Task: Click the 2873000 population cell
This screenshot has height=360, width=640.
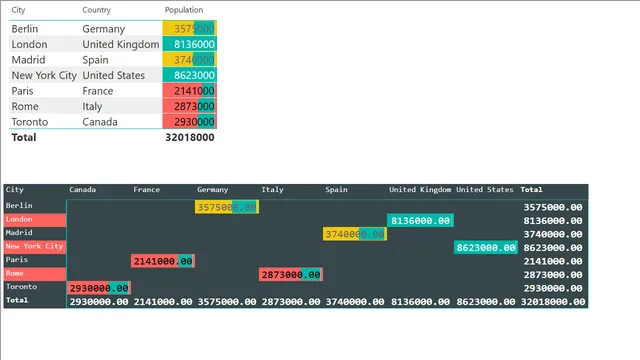Action: [190, 107]
